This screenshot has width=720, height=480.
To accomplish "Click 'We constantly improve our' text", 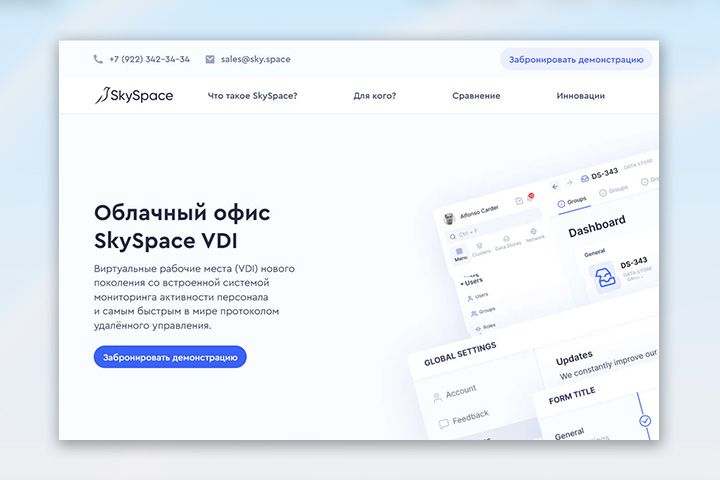I will (x=608, y=365).
